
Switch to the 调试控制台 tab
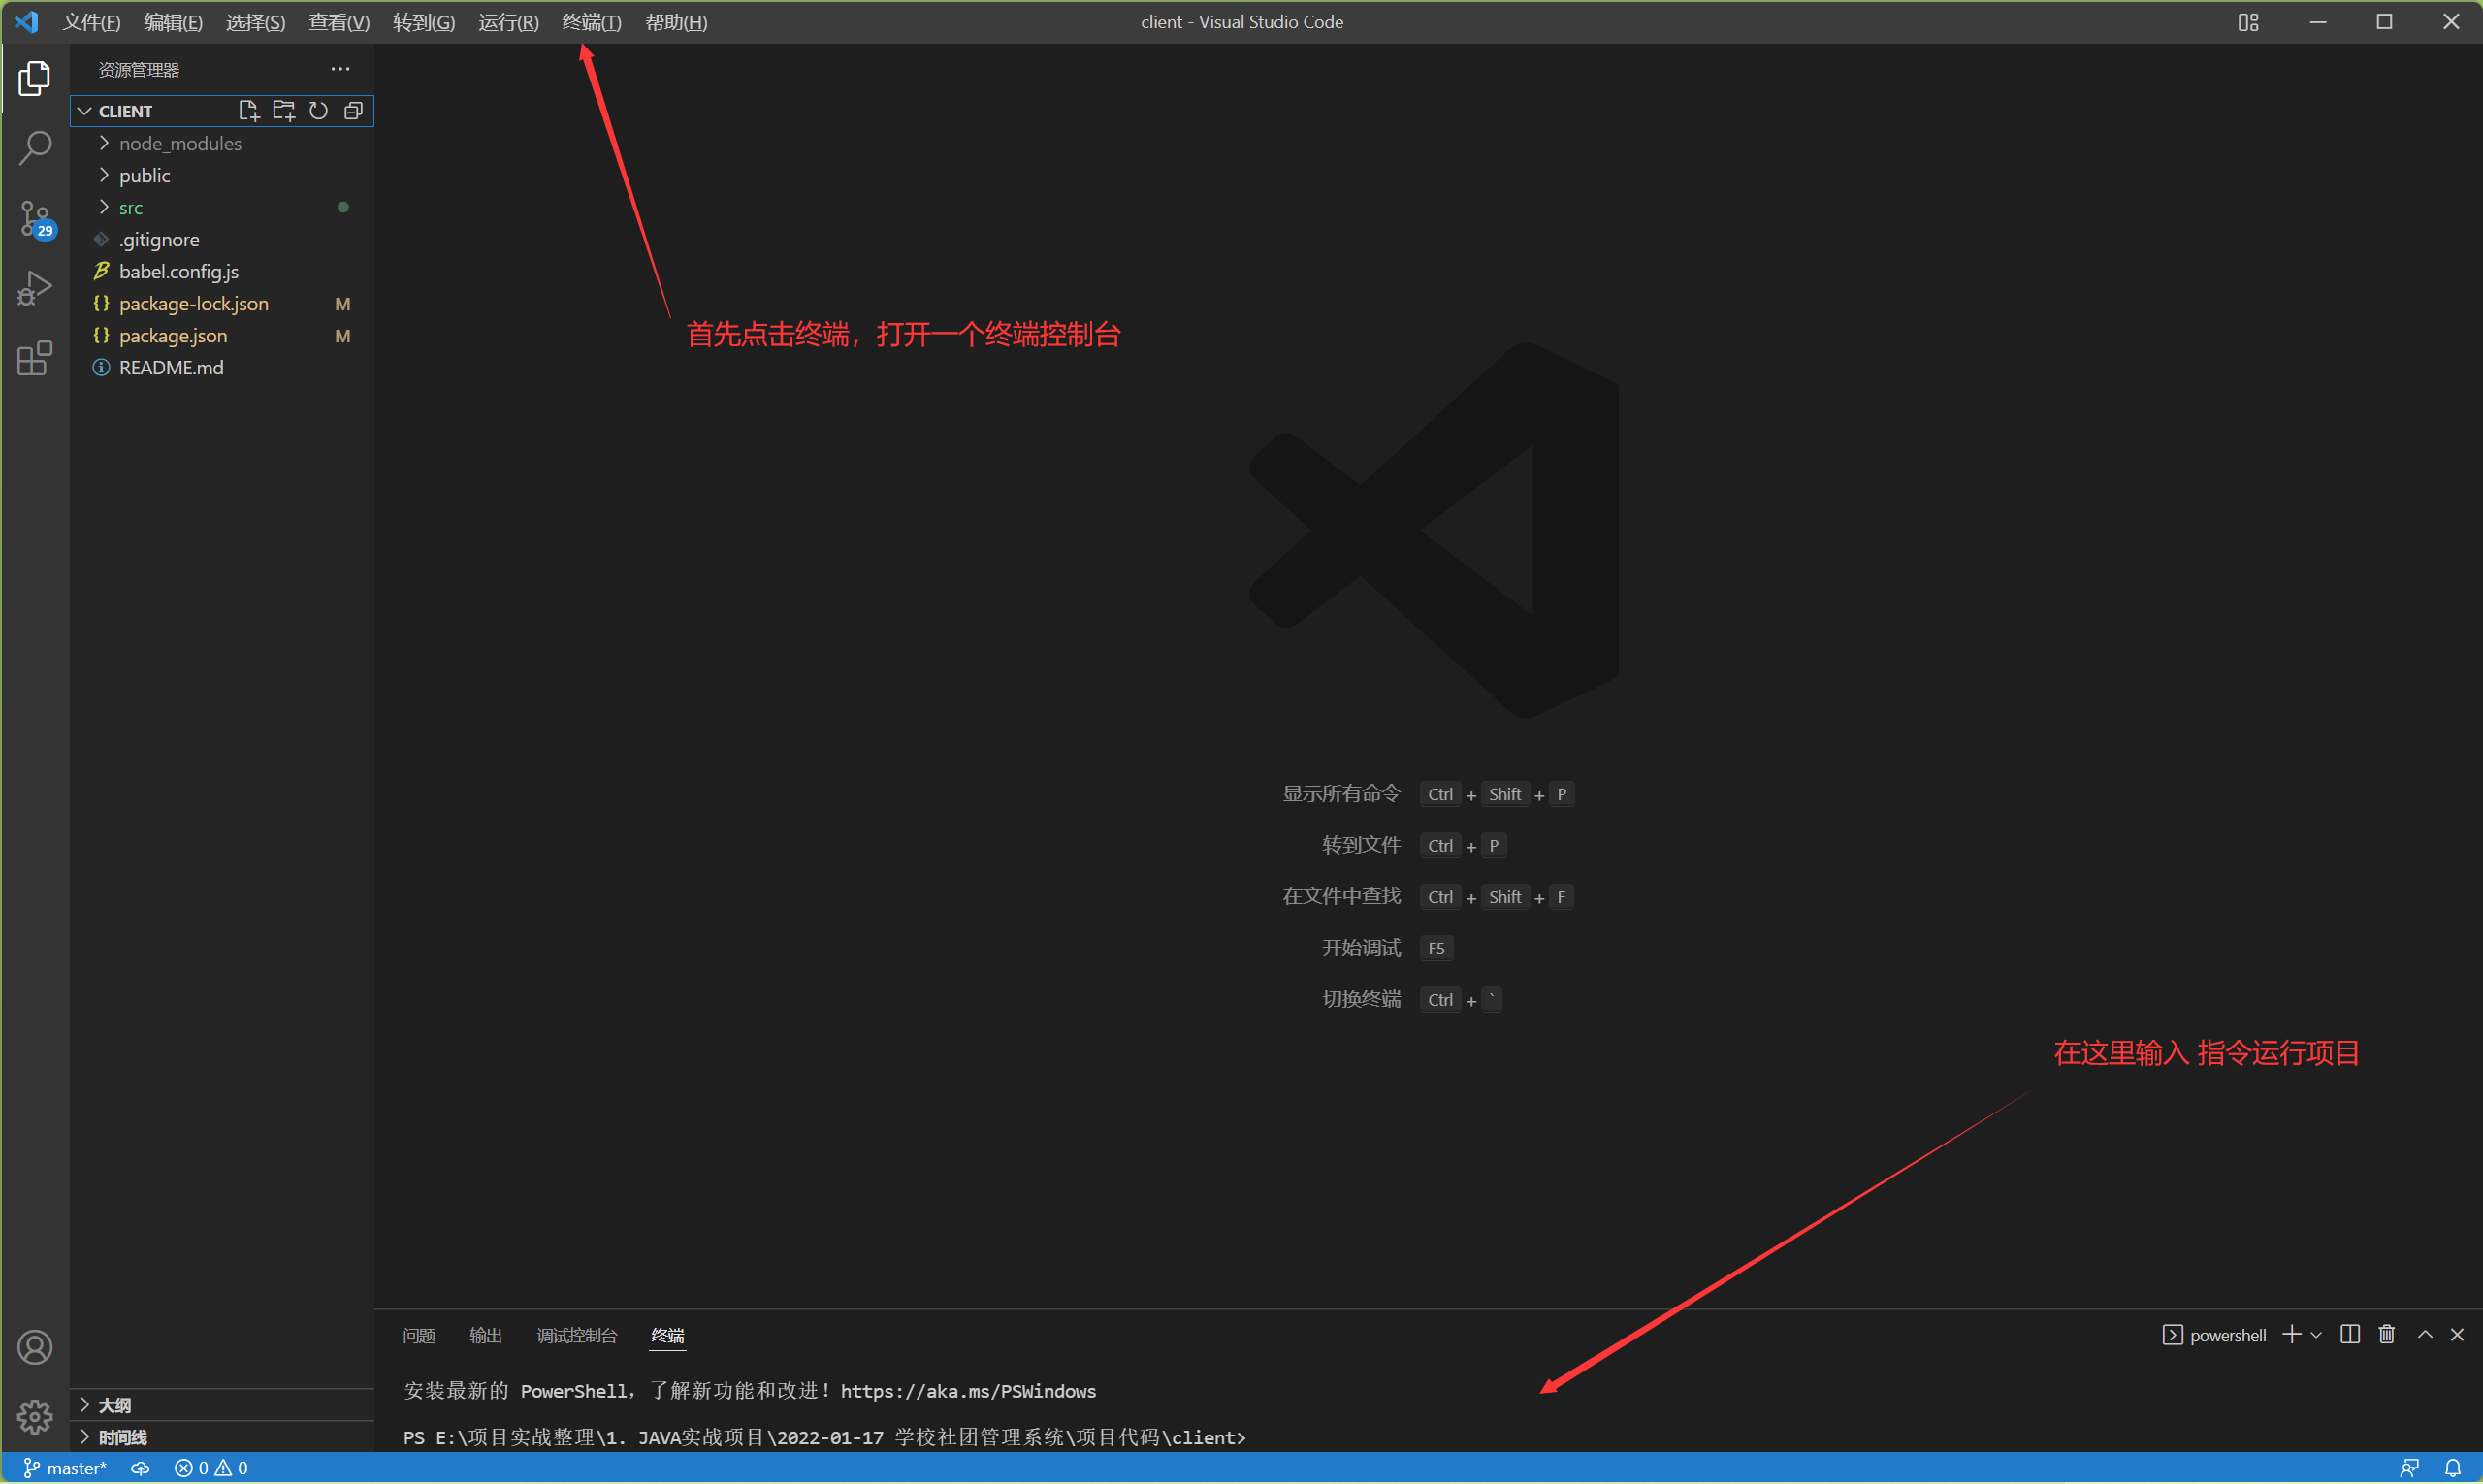(577, 1336)
